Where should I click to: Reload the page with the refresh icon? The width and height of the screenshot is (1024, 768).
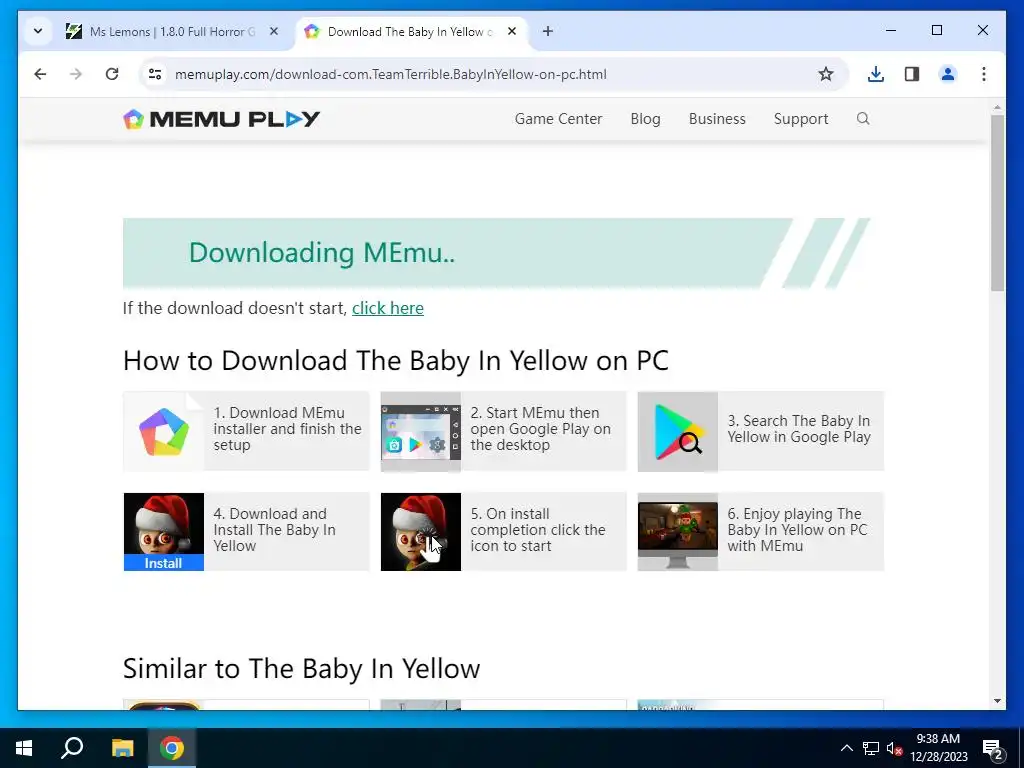click(112, 74)
